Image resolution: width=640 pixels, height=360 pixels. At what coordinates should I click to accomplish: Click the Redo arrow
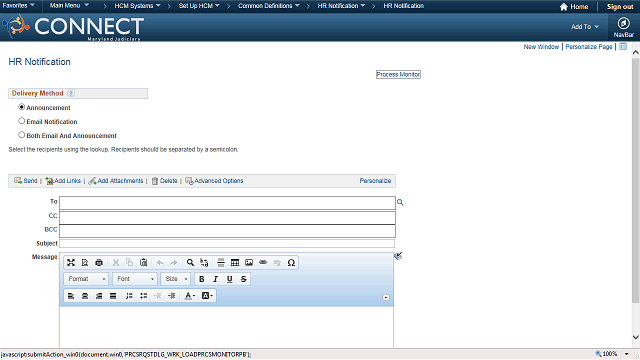[x=174, y=262]
